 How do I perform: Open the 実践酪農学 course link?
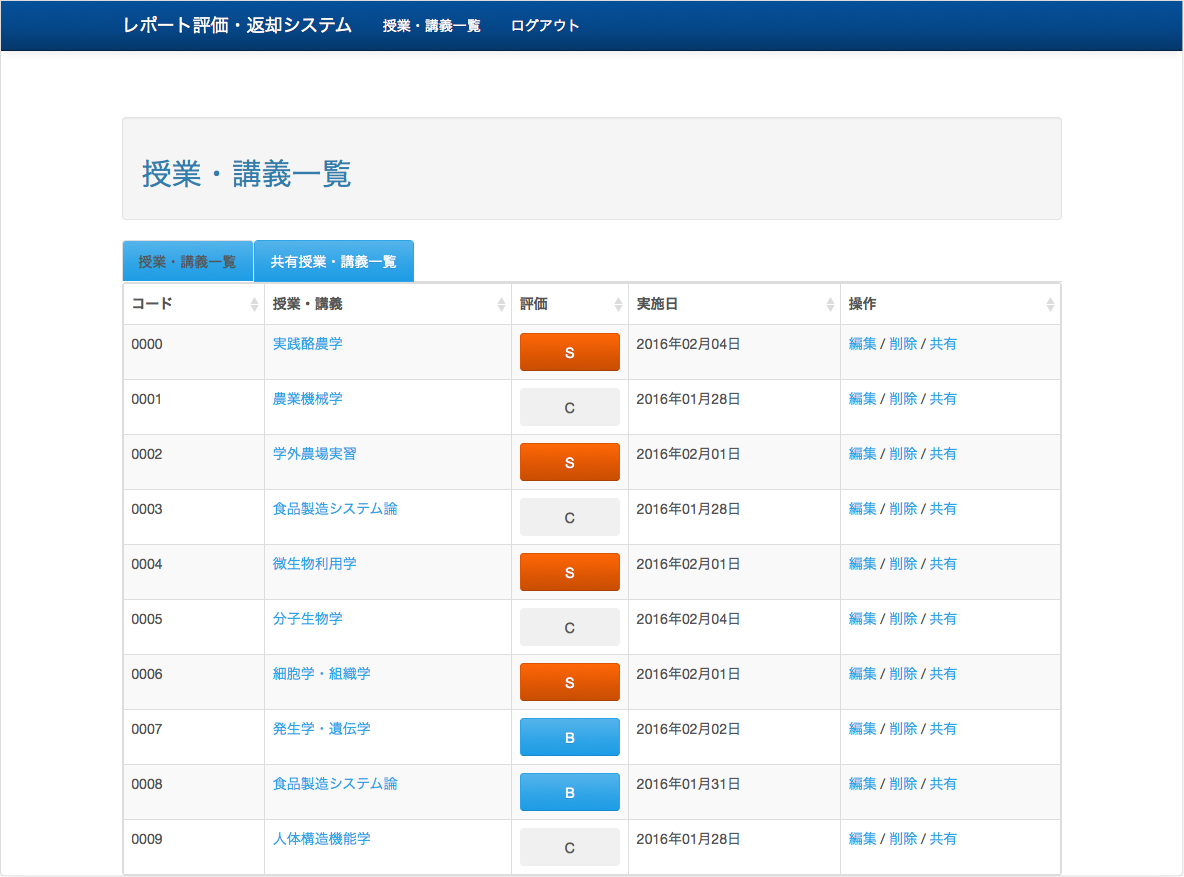pyautogui.click(x=307, y=344)
